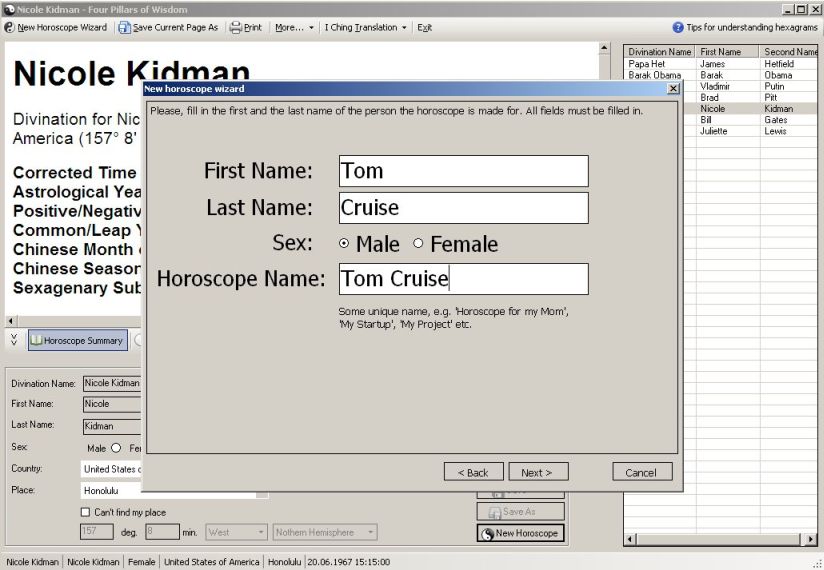
Task: Click the Last Name field containing Kidman
Action: coord(112,426)
